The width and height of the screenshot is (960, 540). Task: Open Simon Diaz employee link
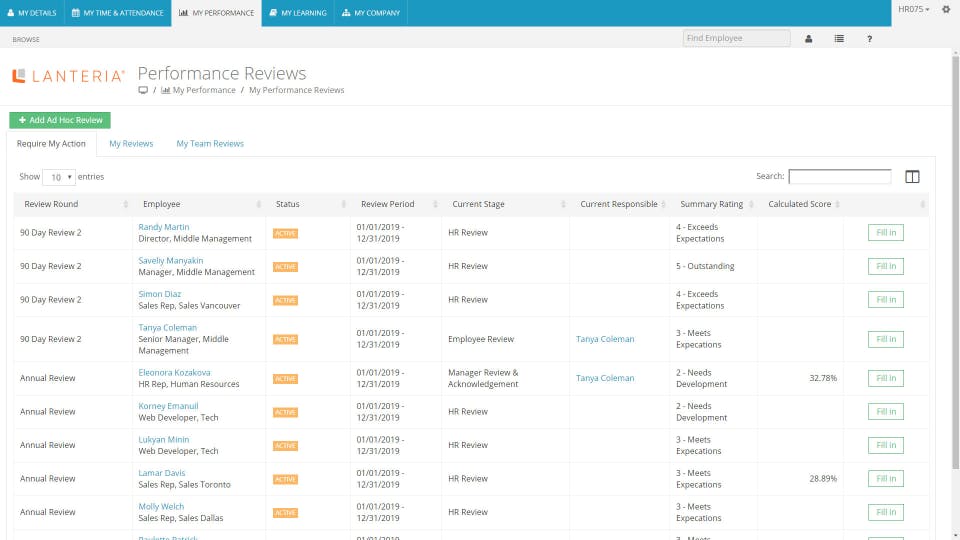(160, 294)
